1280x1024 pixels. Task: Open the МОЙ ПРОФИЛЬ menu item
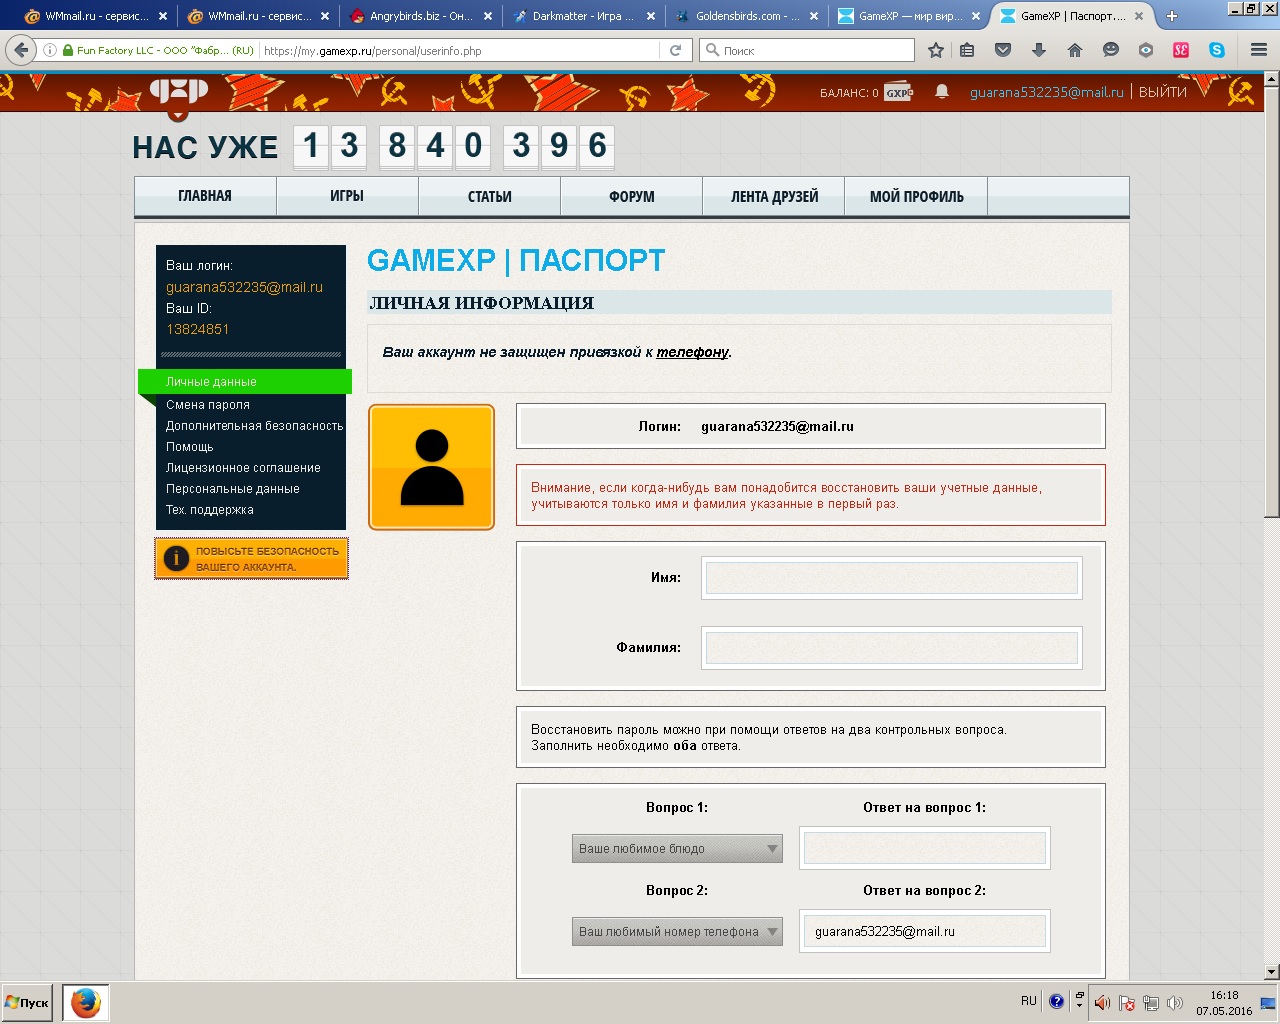coord(916,196)
